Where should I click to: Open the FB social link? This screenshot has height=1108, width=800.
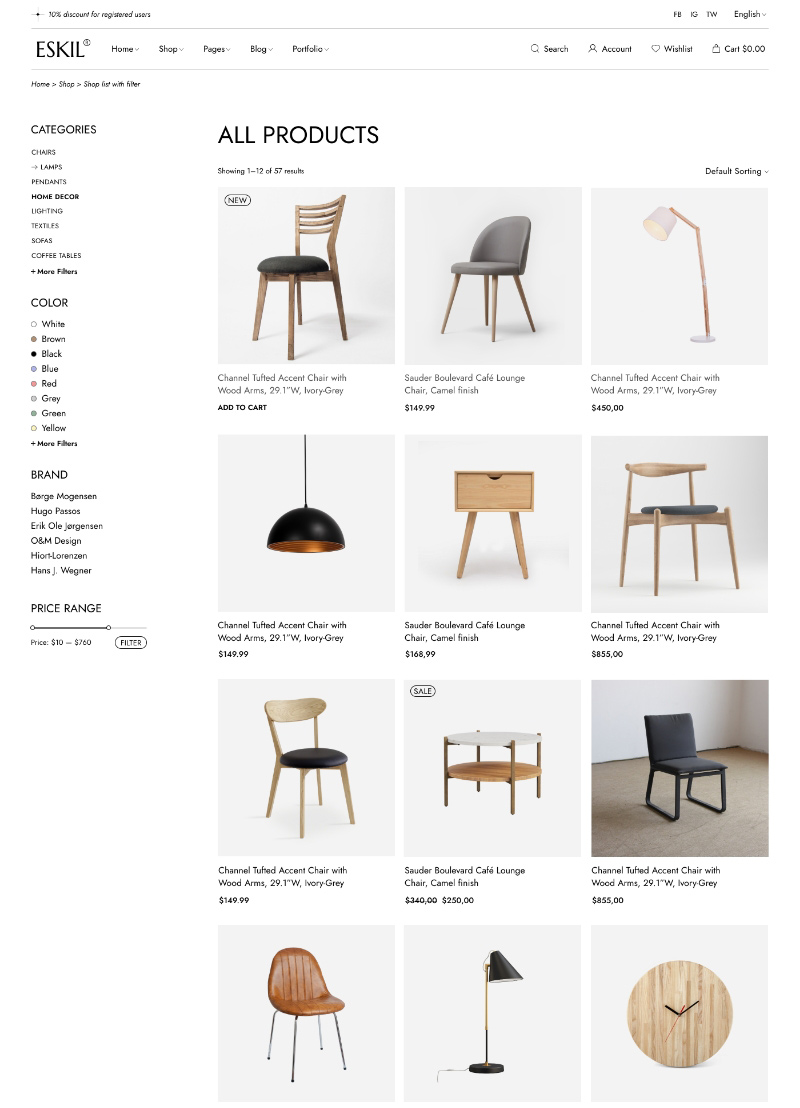coord(677,14)
